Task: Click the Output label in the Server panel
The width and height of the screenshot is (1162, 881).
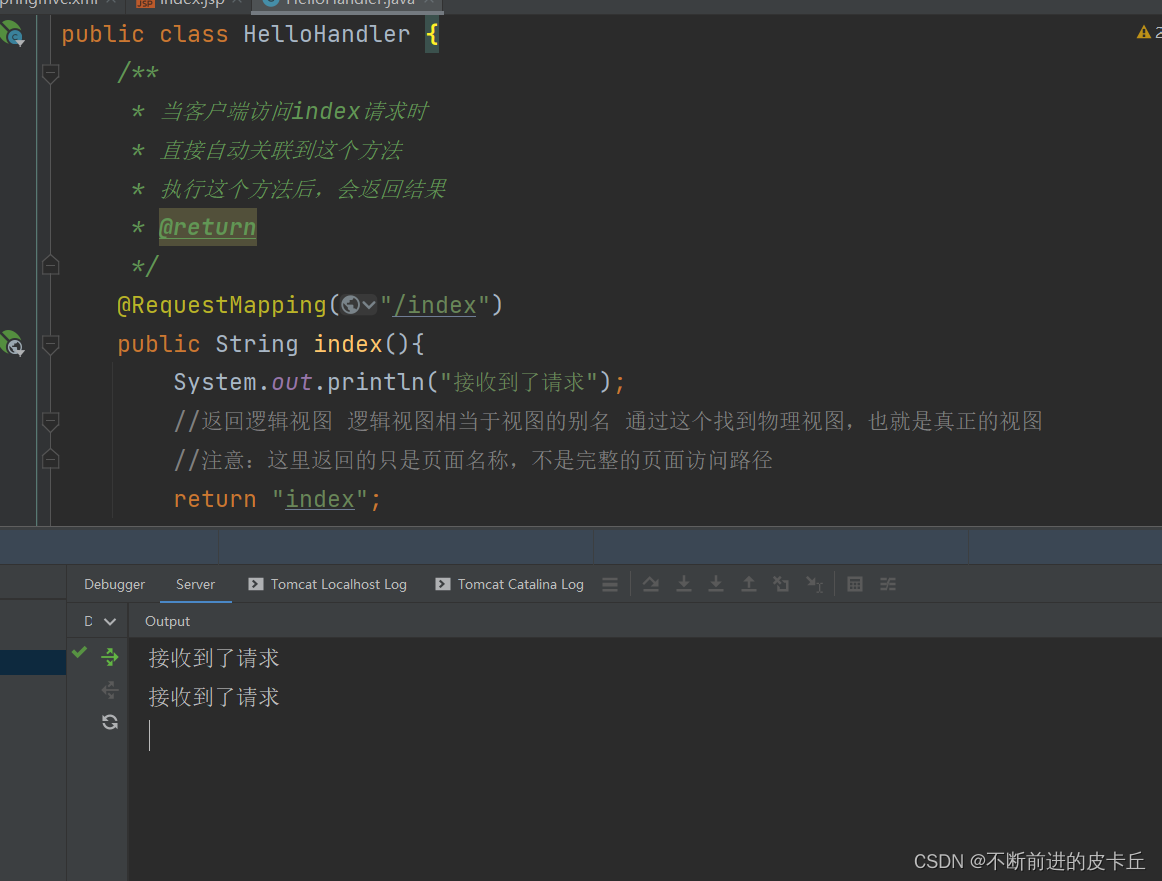Action: pyautogui.click(x=167, y=622)
